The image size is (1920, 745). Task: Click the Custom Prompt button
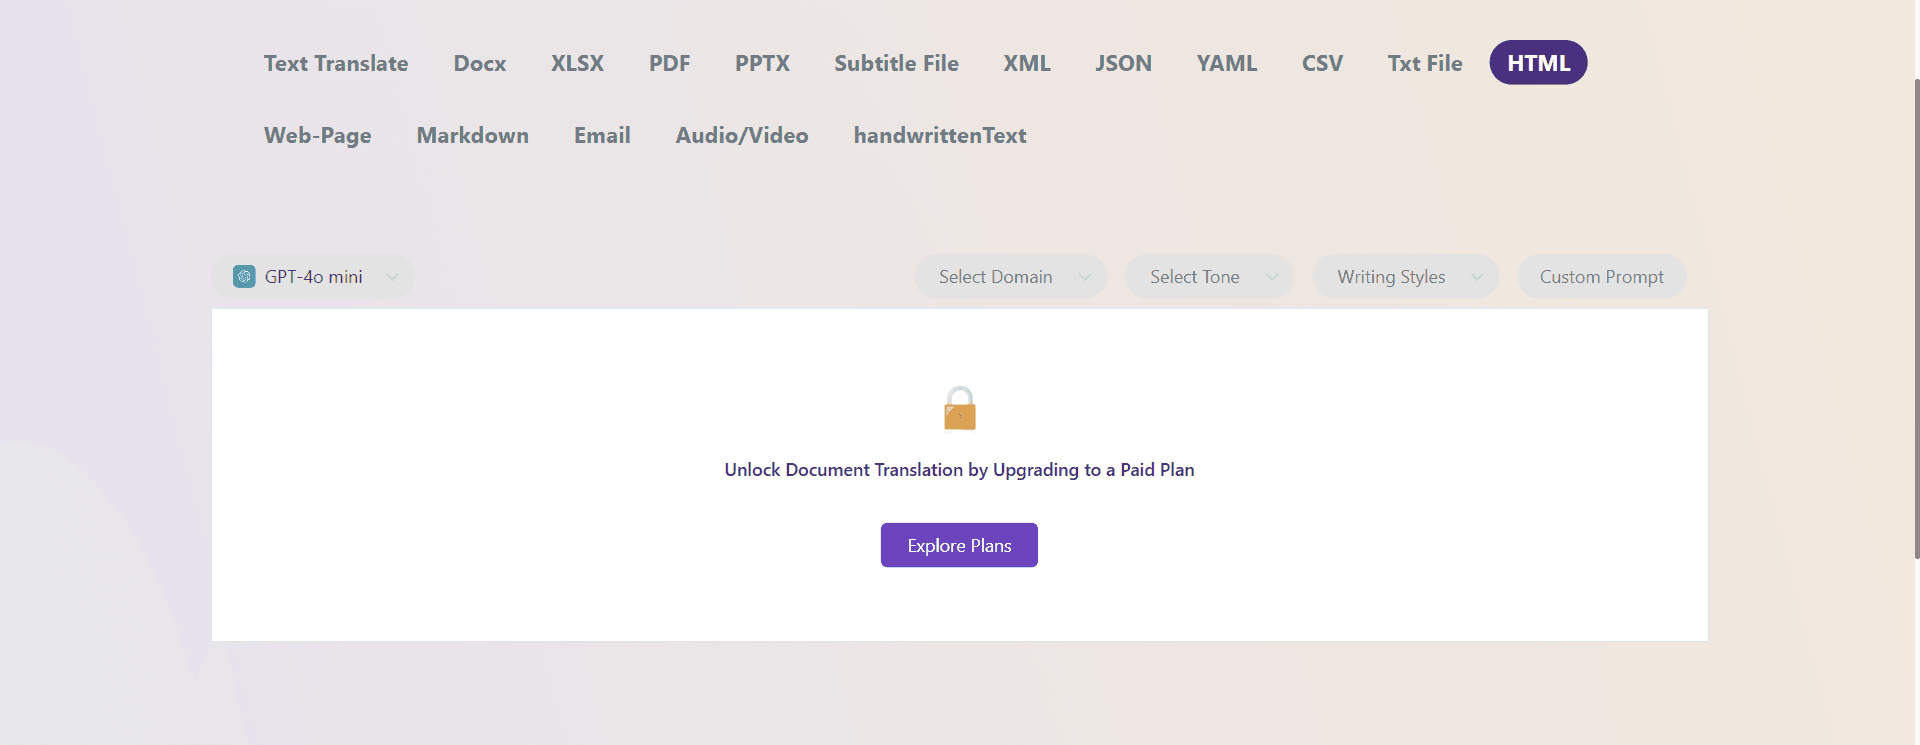[x=1601, y=277]
